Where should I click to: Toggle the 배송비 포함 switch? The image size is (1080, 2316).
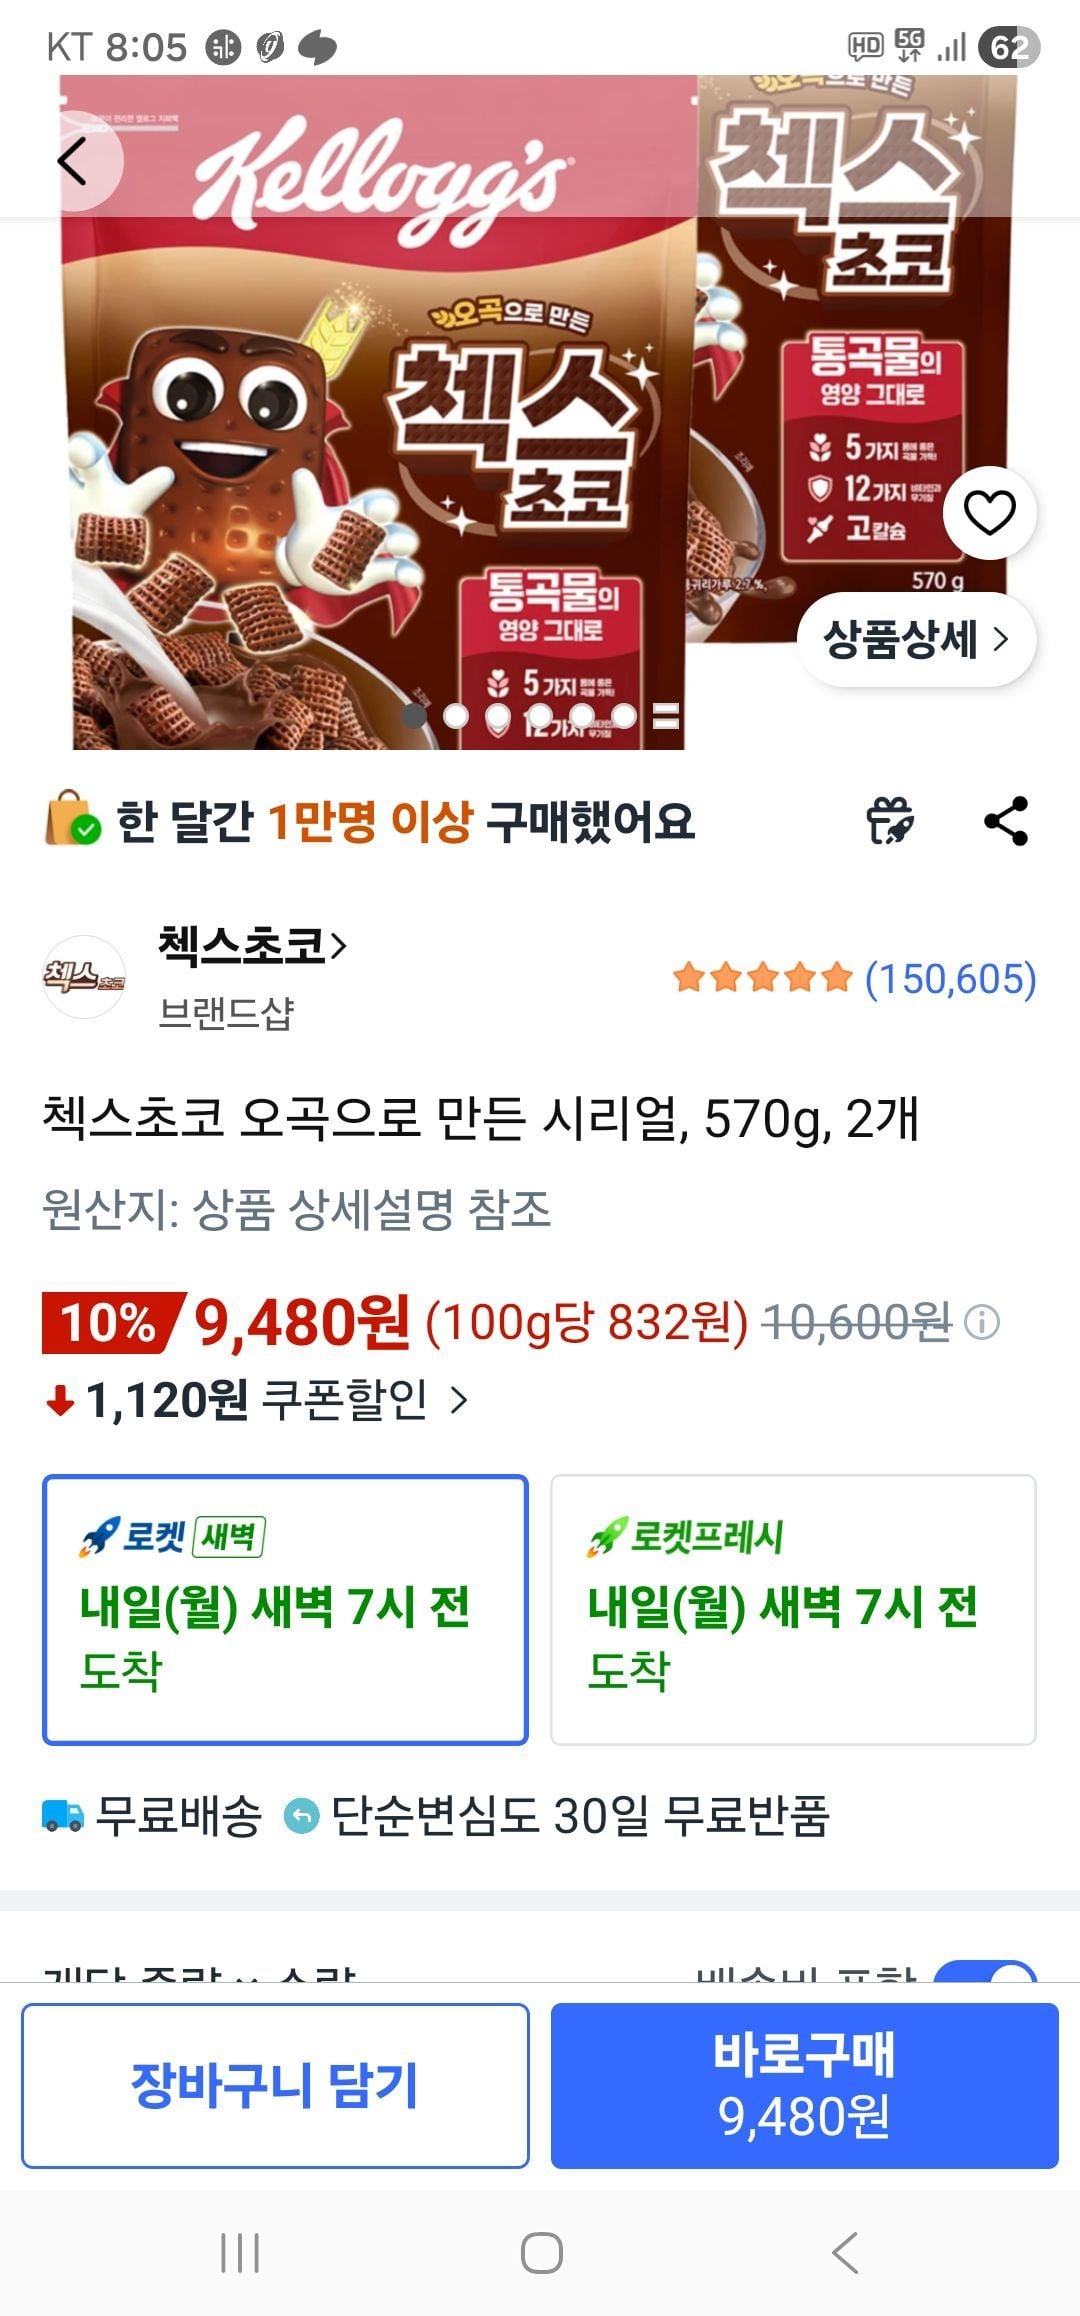985,1970
